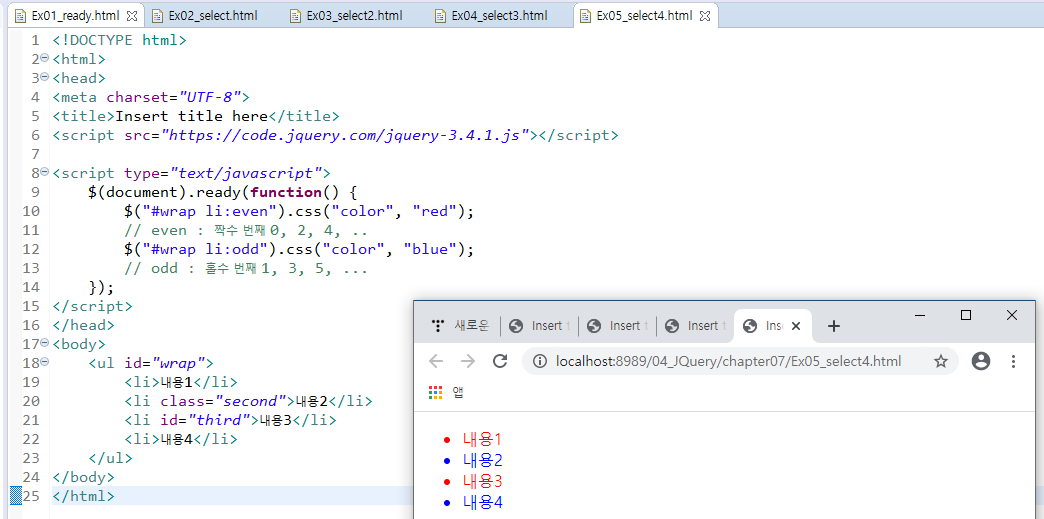Viewport: 1044px width, 519px height.
Task: Click the DOCTYPE html declaration line
Action: 120,39
